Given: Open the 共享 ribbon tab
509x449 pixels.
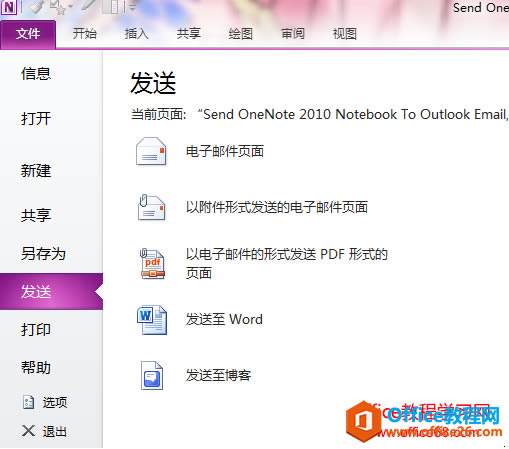Looking at the screenshot, I should pyautogui.click(x=188, y=34).
